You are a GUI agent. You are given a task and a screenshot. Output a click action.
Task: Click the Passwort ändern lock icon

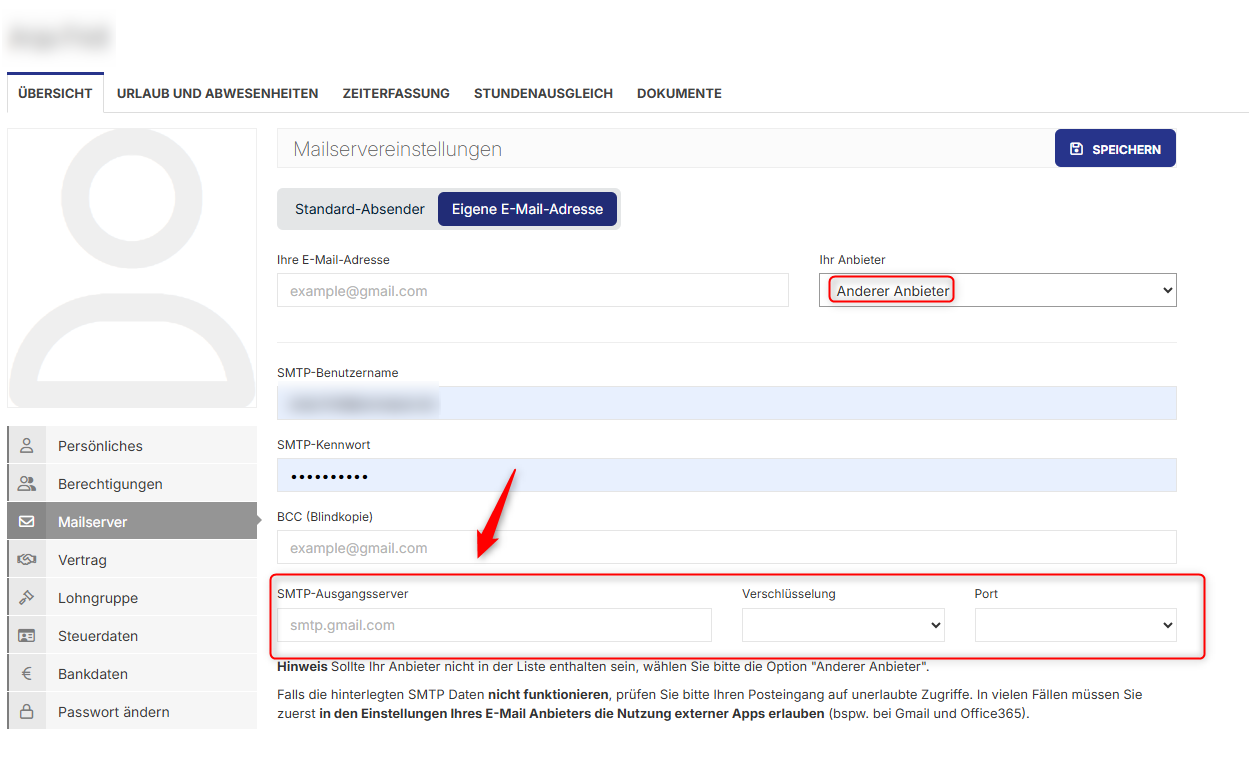26,710
